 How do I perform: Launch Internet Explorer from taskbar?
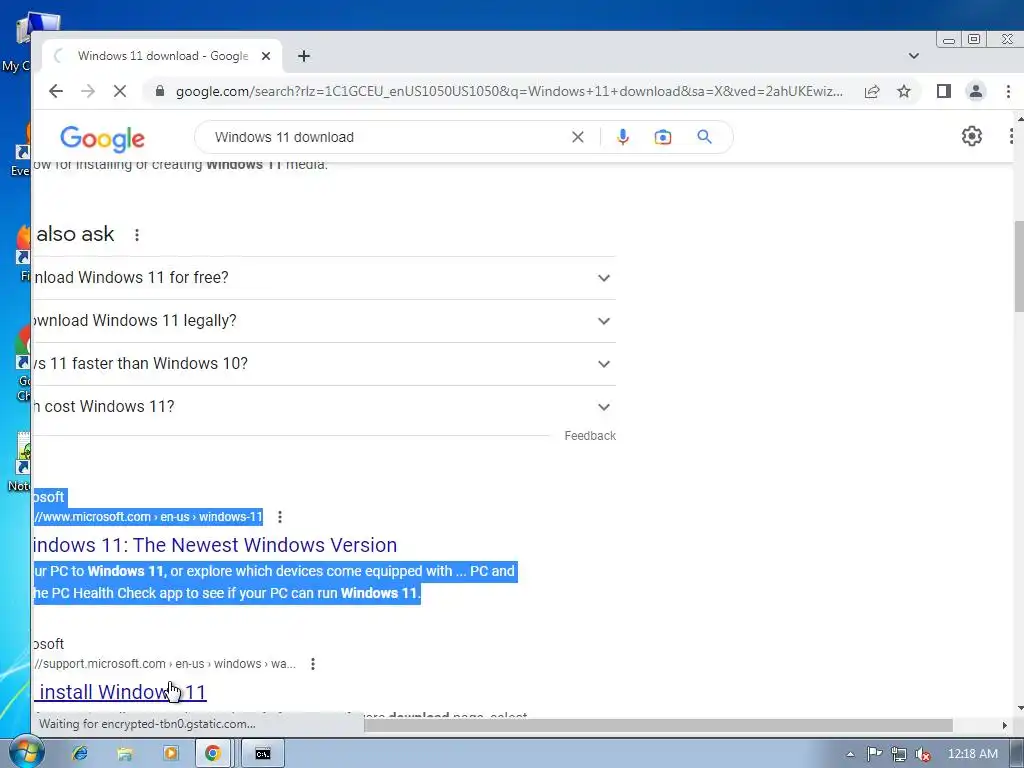tap(80, 753)
